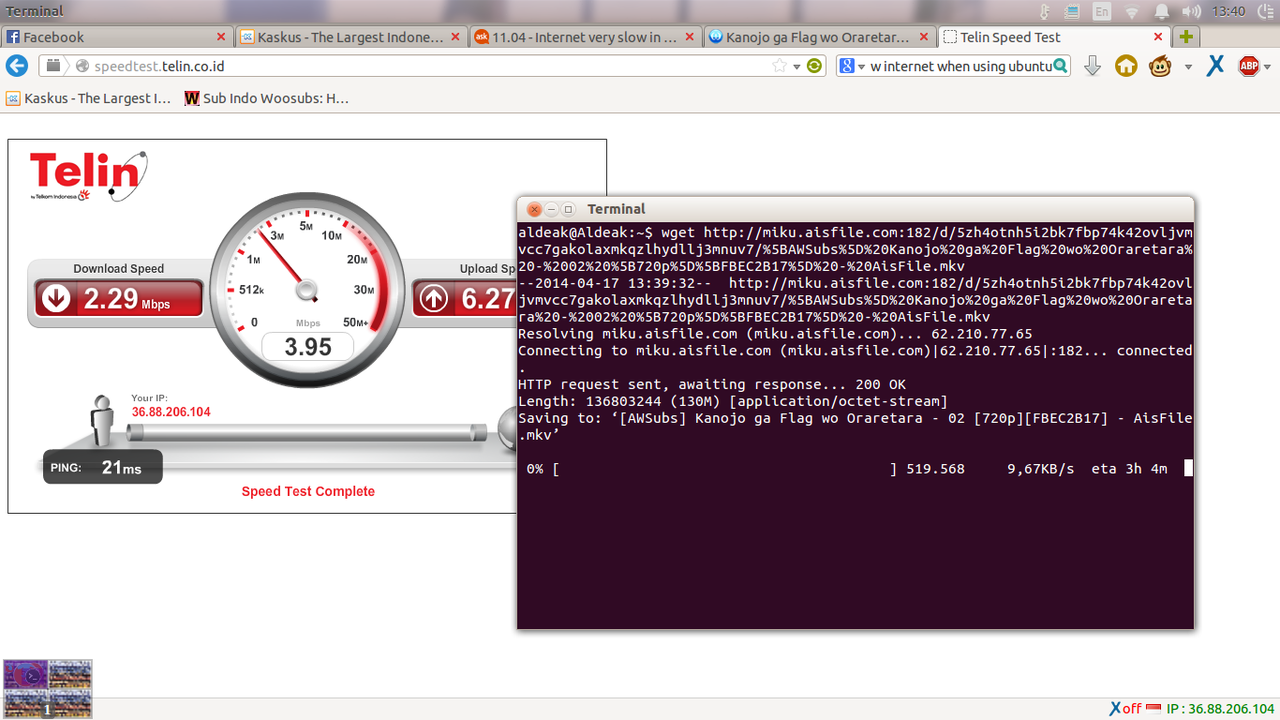Click the status bar IP : 36.88.206.104 entry
The width and height of the screenshot is (1280, 720).
[x=1221, y=708]
